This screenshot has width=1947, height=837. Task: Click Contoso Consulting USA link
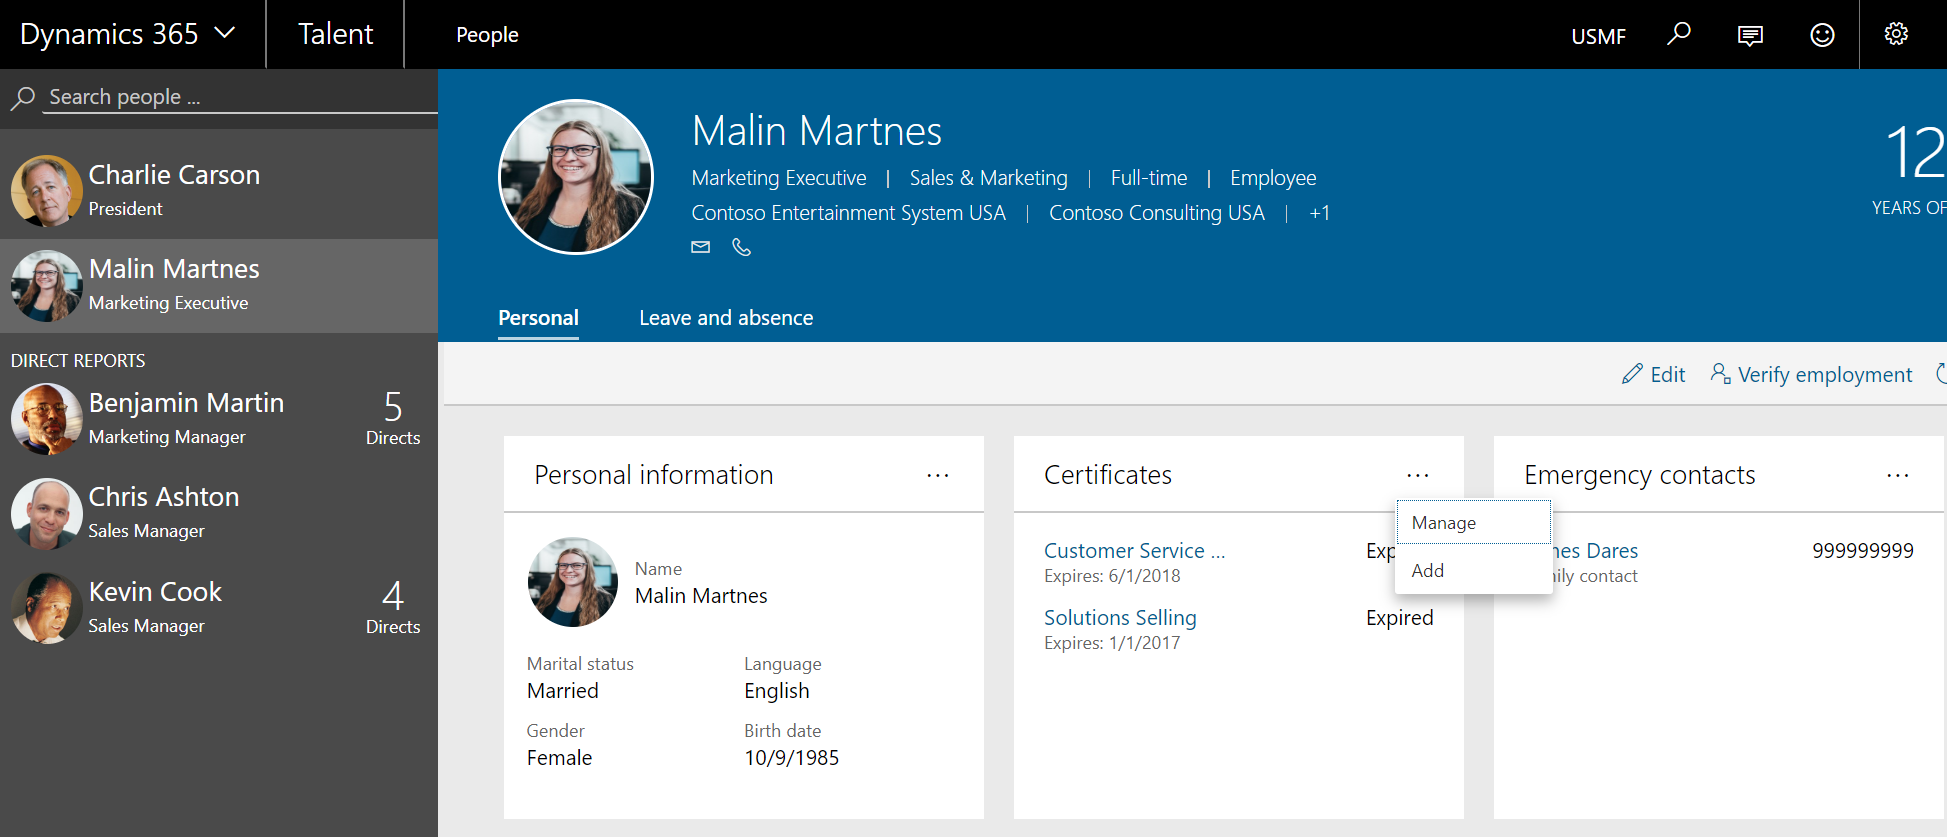tap(1156, 213)
